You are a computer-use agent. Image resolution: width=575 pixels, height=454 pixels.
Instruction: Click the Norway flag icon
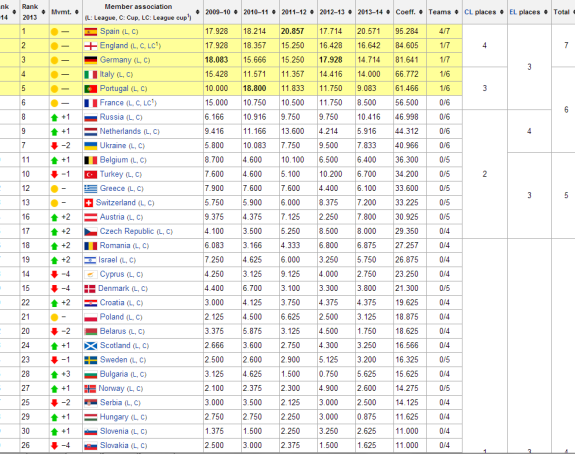(x=90, y=389)
